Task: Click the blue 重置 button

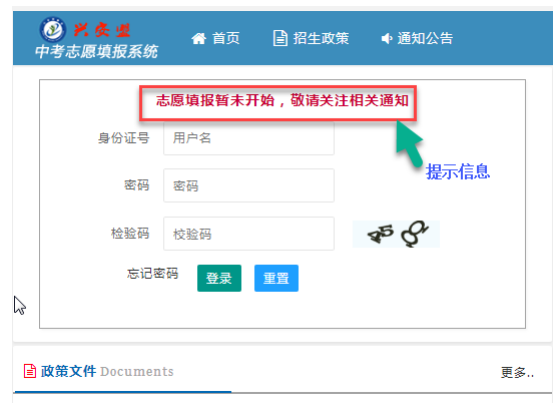Action: 276,278
